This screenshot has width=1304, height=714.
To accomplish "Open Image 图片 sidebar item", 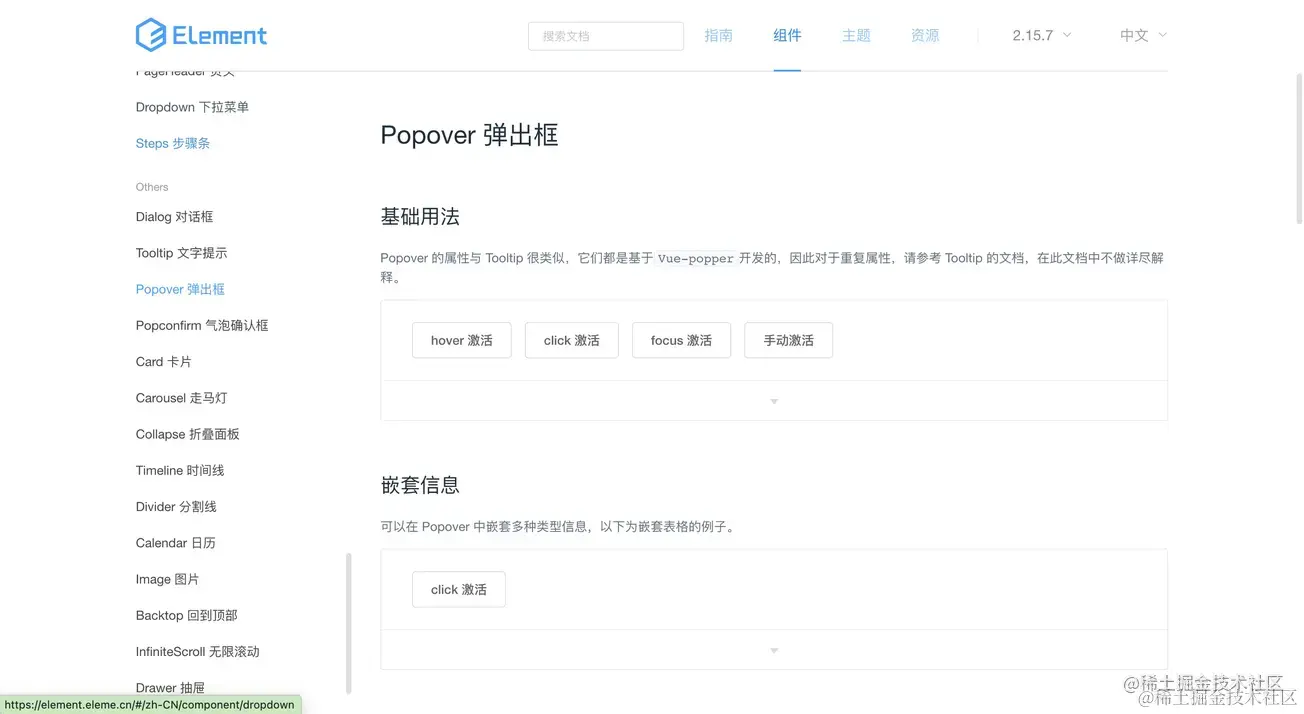I will pyautogui.click(x=167, y=579).
